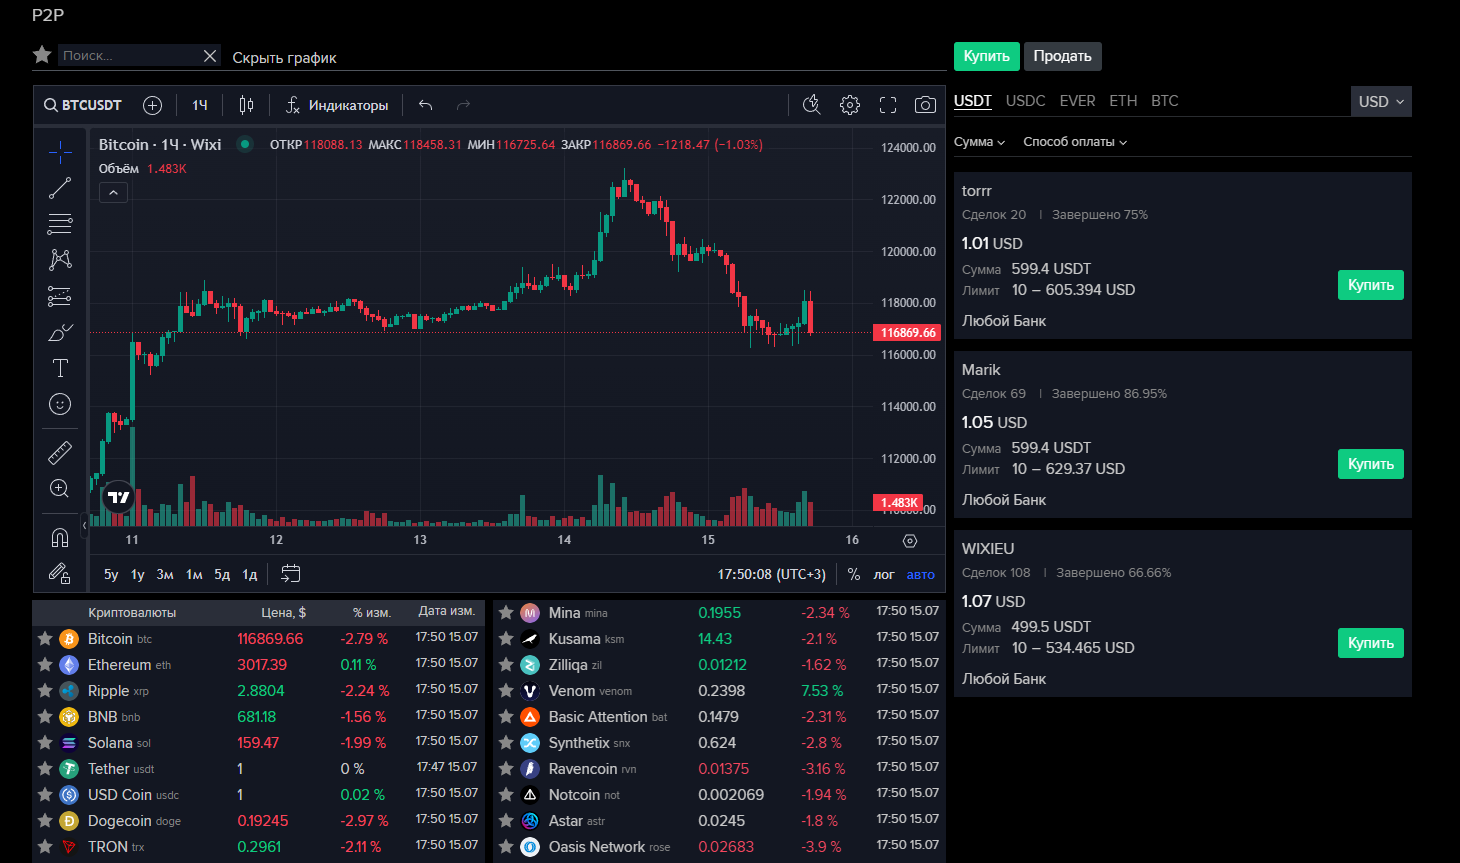Expand the Способ оплаты dropdown
The image size is (1460, 863).
(x=1075, y=142)
